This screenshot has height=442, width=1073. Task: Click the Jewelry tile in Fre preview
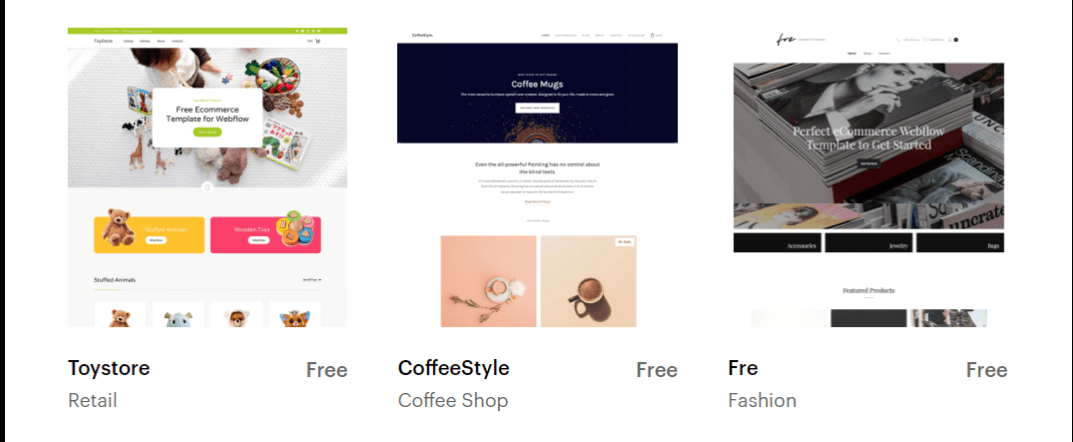click(x=868, y=243)
